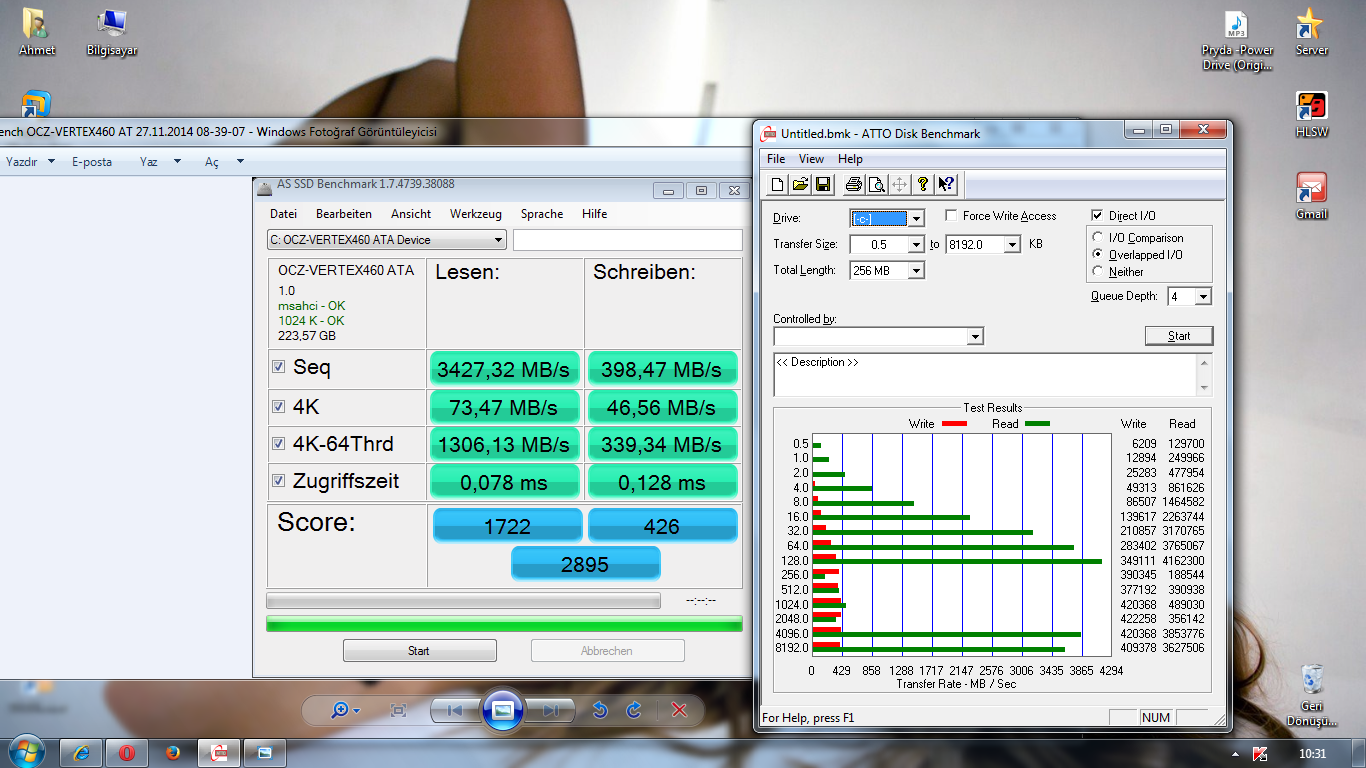This screenshot has width=1366, height=768.
Task: Click the actual size icon in Photo Viewer
Action: coord(398,710)
